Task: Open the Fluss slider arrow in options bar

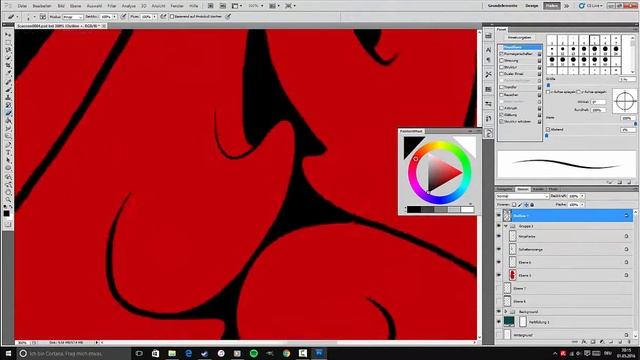Action: pyautogui.click(x=155, y=17)
